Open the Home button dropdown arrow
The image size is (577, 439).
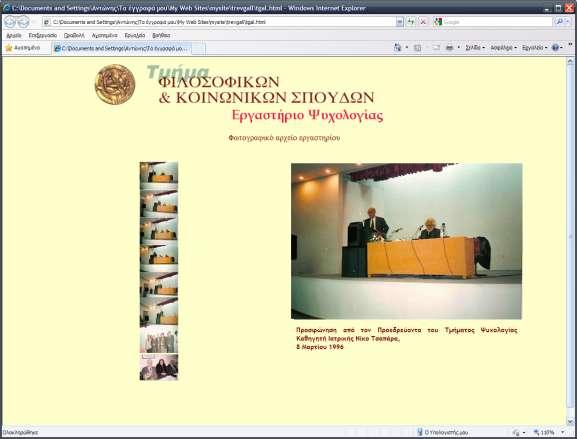point(407,48)
